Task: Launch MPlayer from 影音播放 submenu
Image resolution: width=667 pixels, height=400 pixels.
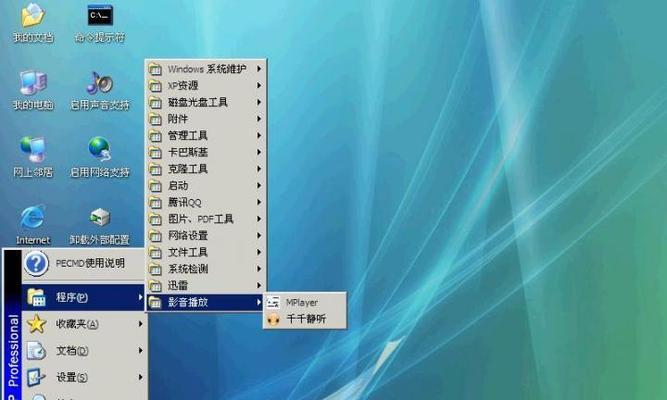Action: (305, 303)
